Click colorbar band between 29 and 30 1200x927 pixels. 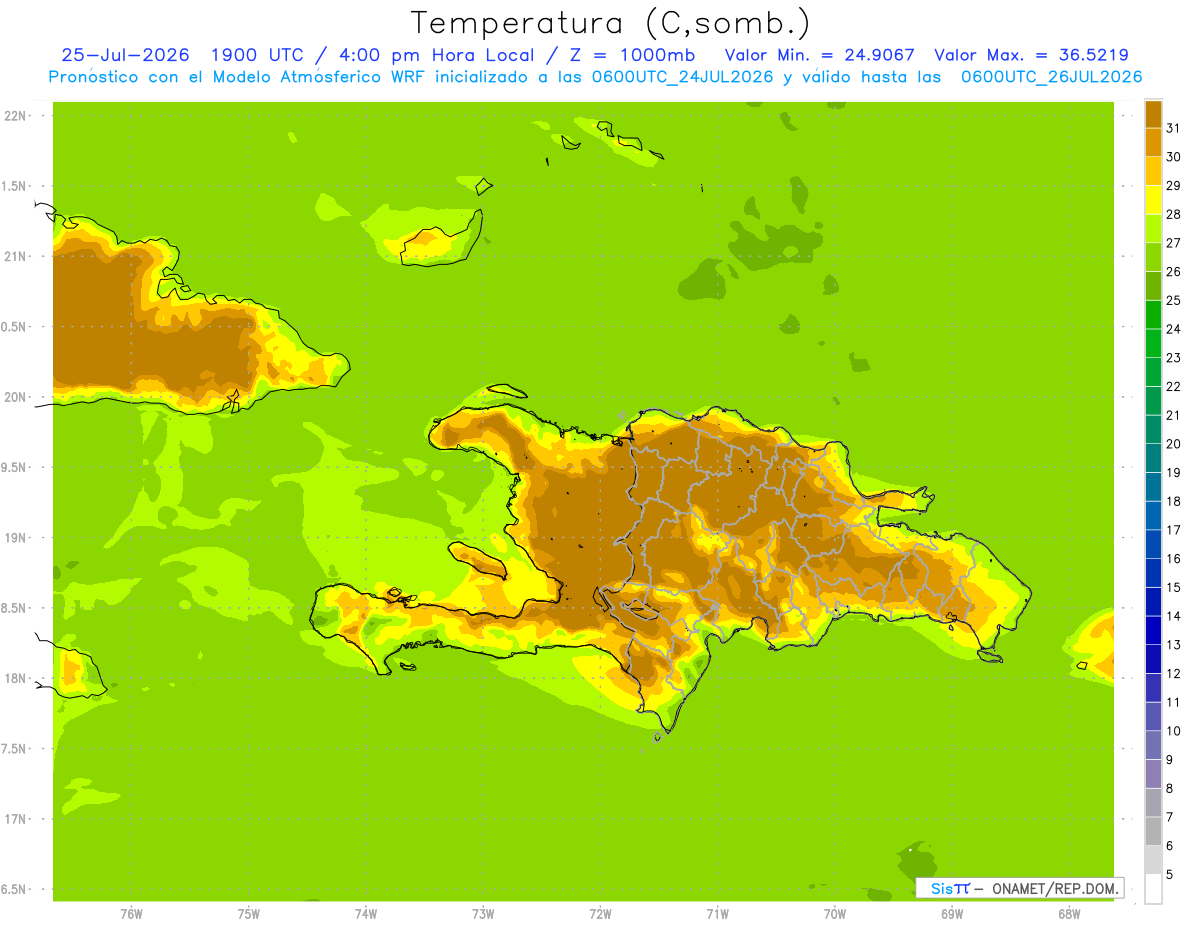pos(1153,171)
